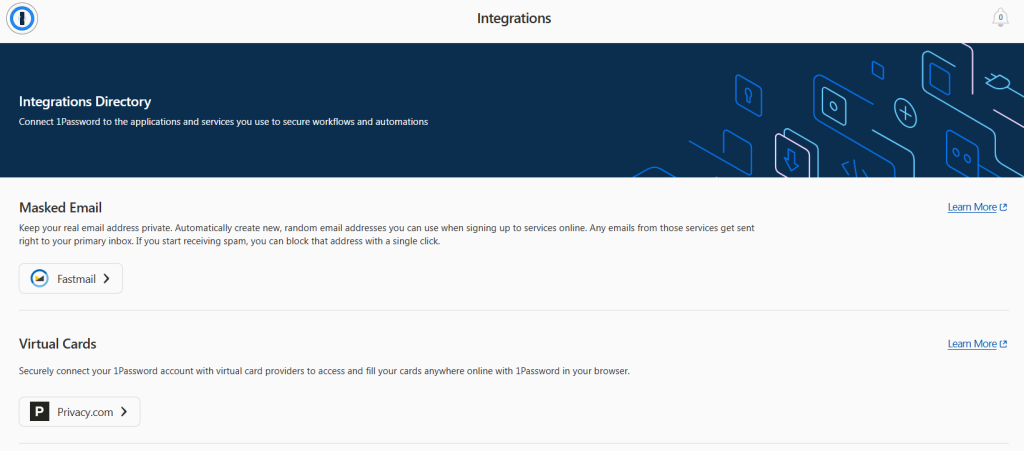Image resolution: width=1024 pixels, height=451 pixels.
Task: Click the Virtual Cards description text
Action: [x=324, y=371]
